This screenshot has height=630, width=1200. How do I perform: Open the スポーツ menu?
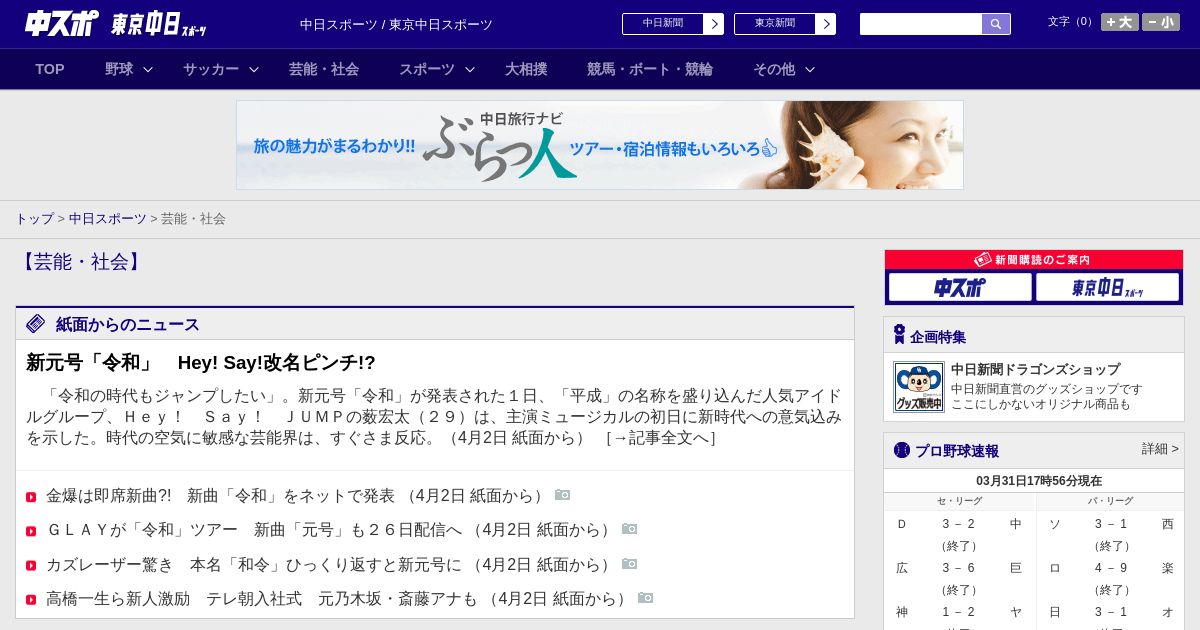(x=427, y=69)
